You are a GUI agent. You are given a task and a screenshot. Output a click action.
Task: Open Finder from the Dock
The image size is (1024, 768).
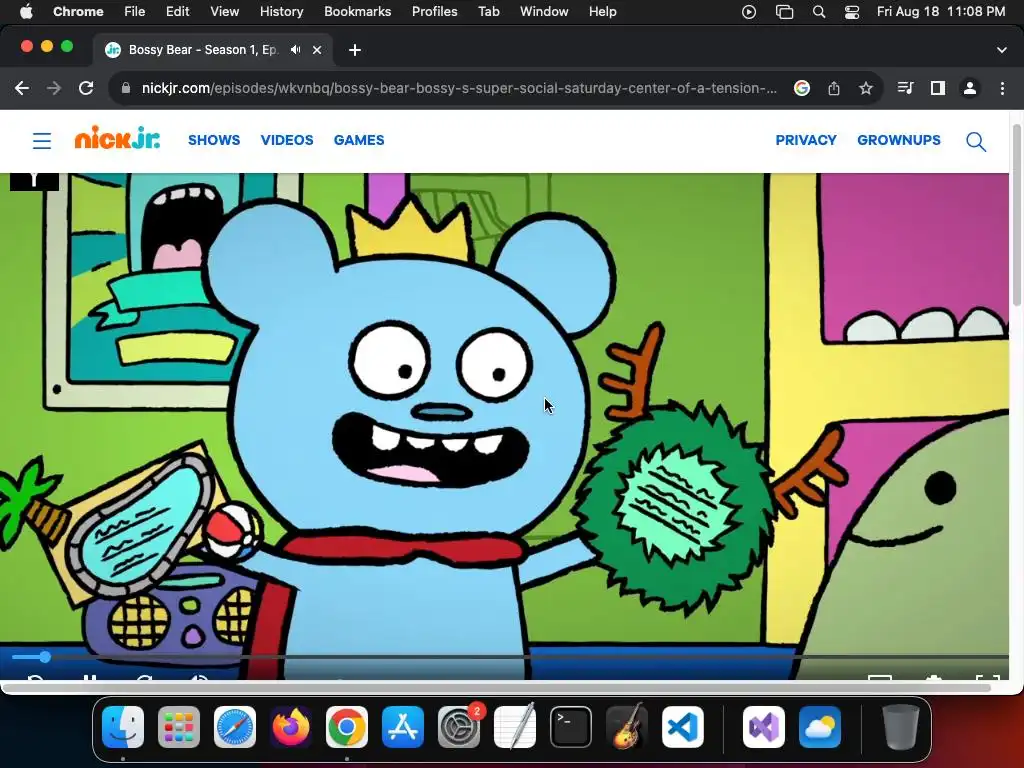[123, 727]
